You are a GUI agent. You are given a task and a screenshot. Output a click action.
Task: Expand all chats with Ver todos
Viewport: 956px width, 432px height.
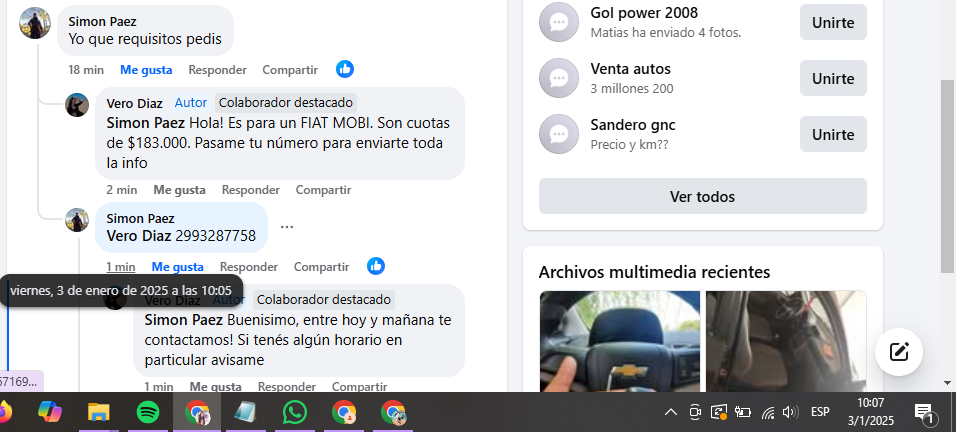click(702, 196)
